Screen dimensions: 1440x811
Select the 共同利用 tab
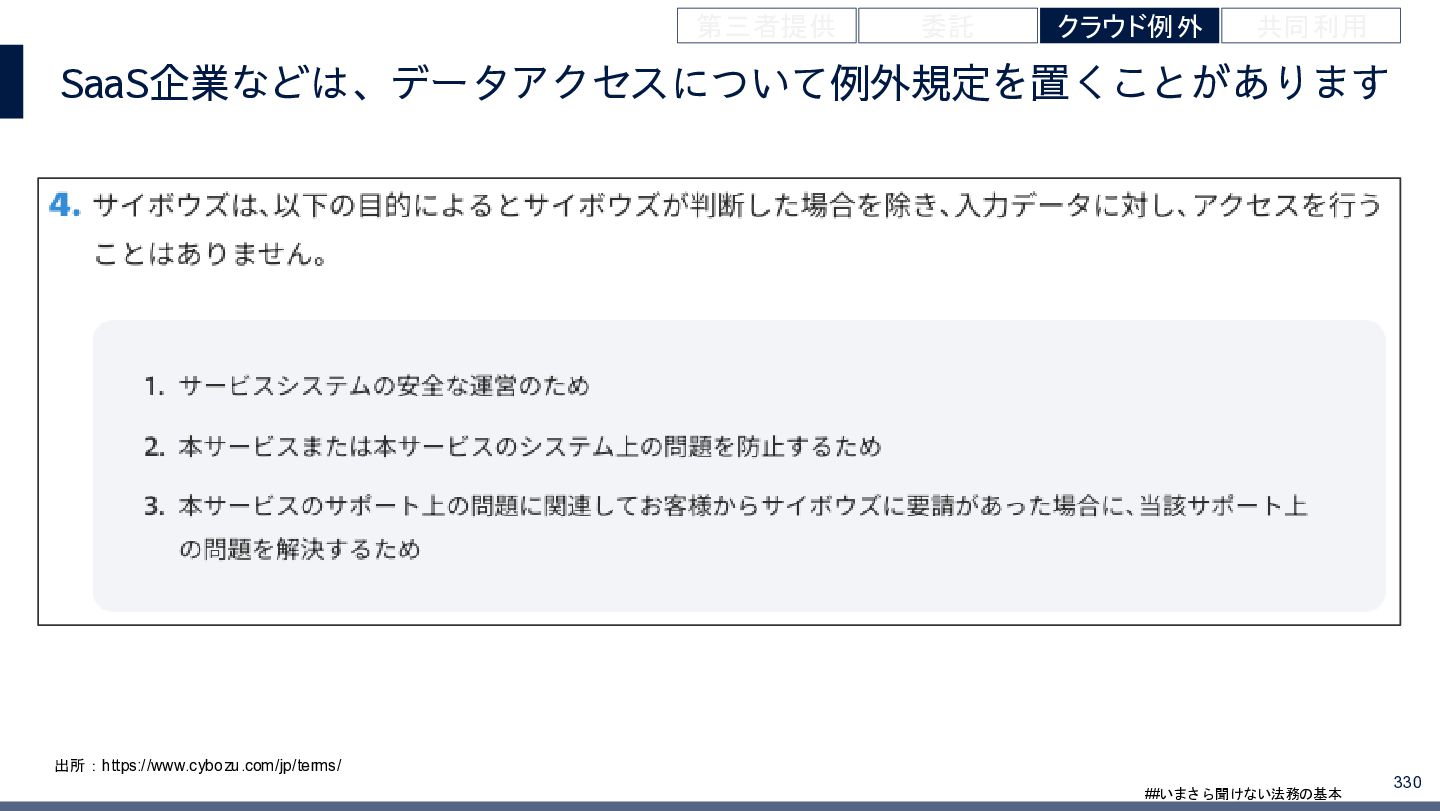tap(1311, 26)
